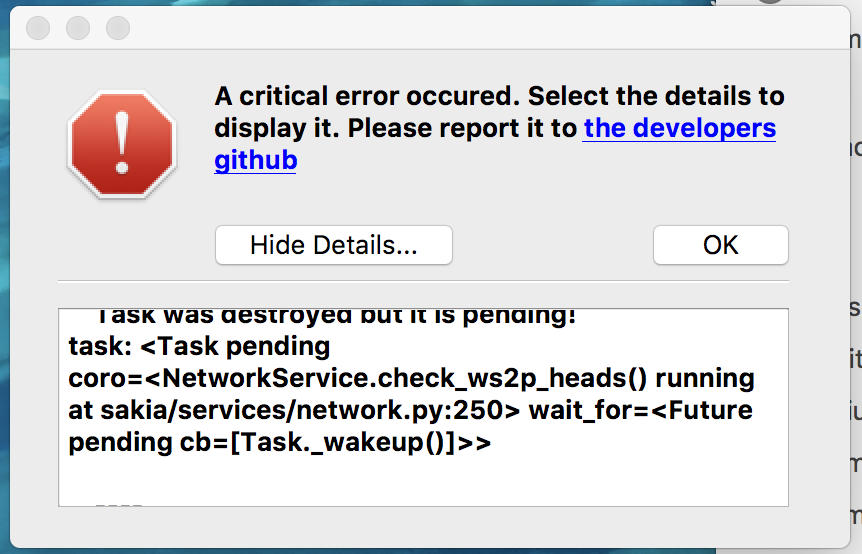Click the third grey window control circle

click(x=118, y=27)
